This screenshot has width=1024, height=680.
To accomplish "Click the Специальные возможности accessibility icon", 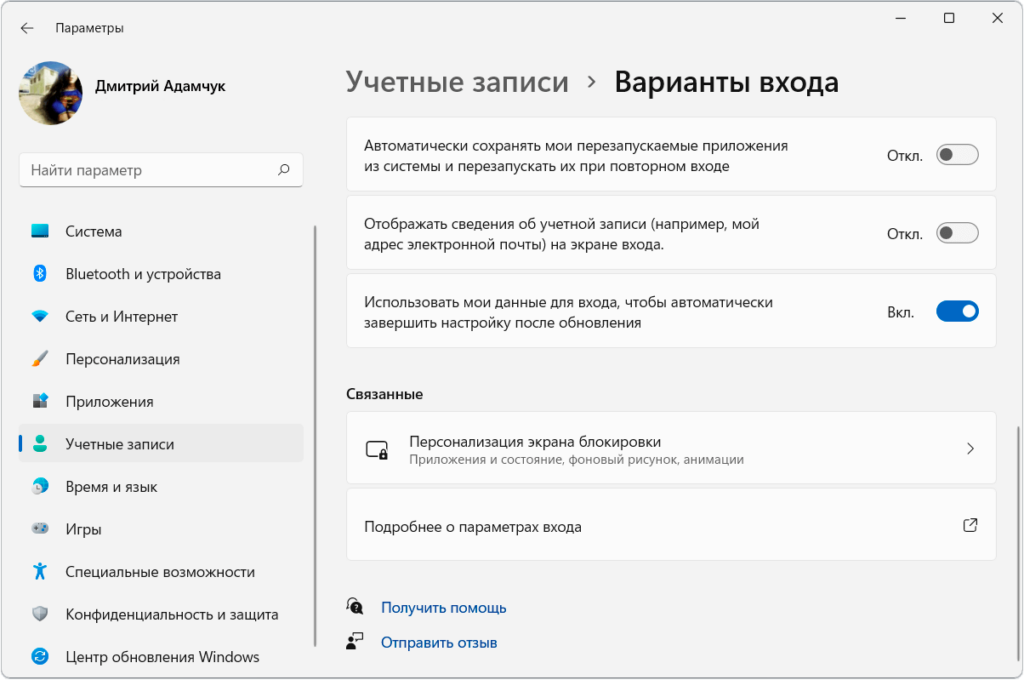I will coord(40,572).
